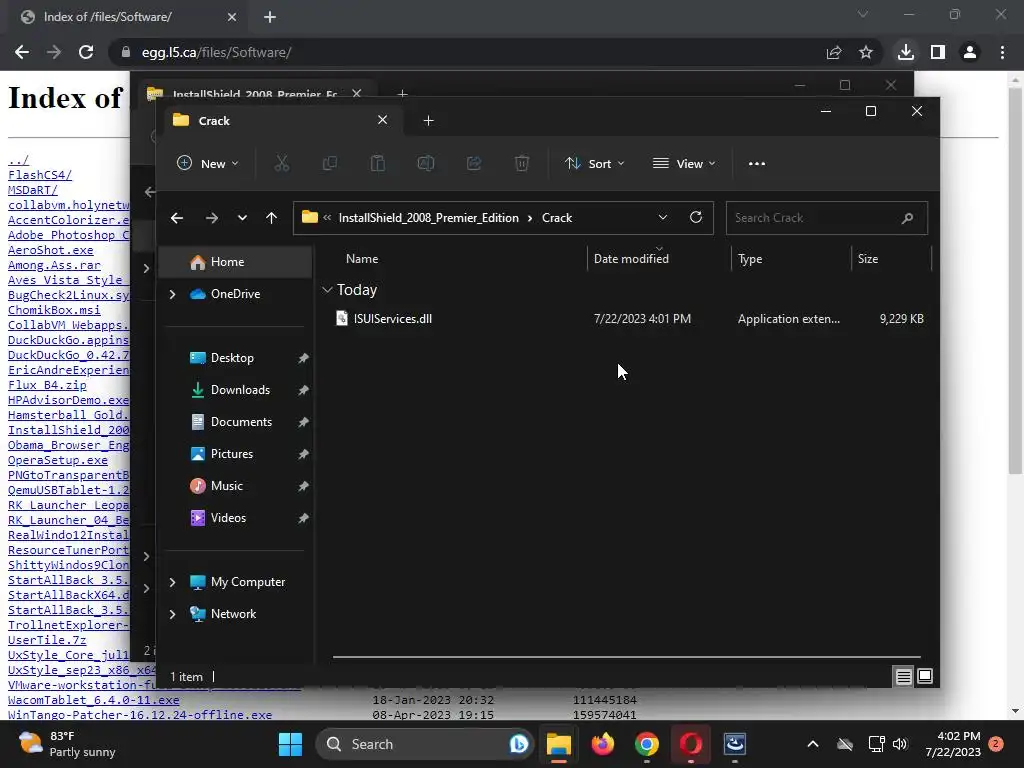The height and width of the screenshot is (768, 1024).
Task: Open the WacomTablet_6.4.0-11.exe link
Action: (93, 700)
